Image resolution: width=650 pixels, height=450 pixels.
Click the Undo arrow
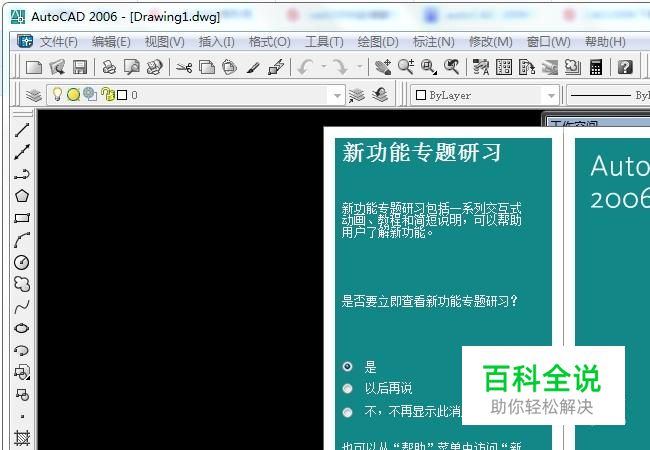point(306,67)
